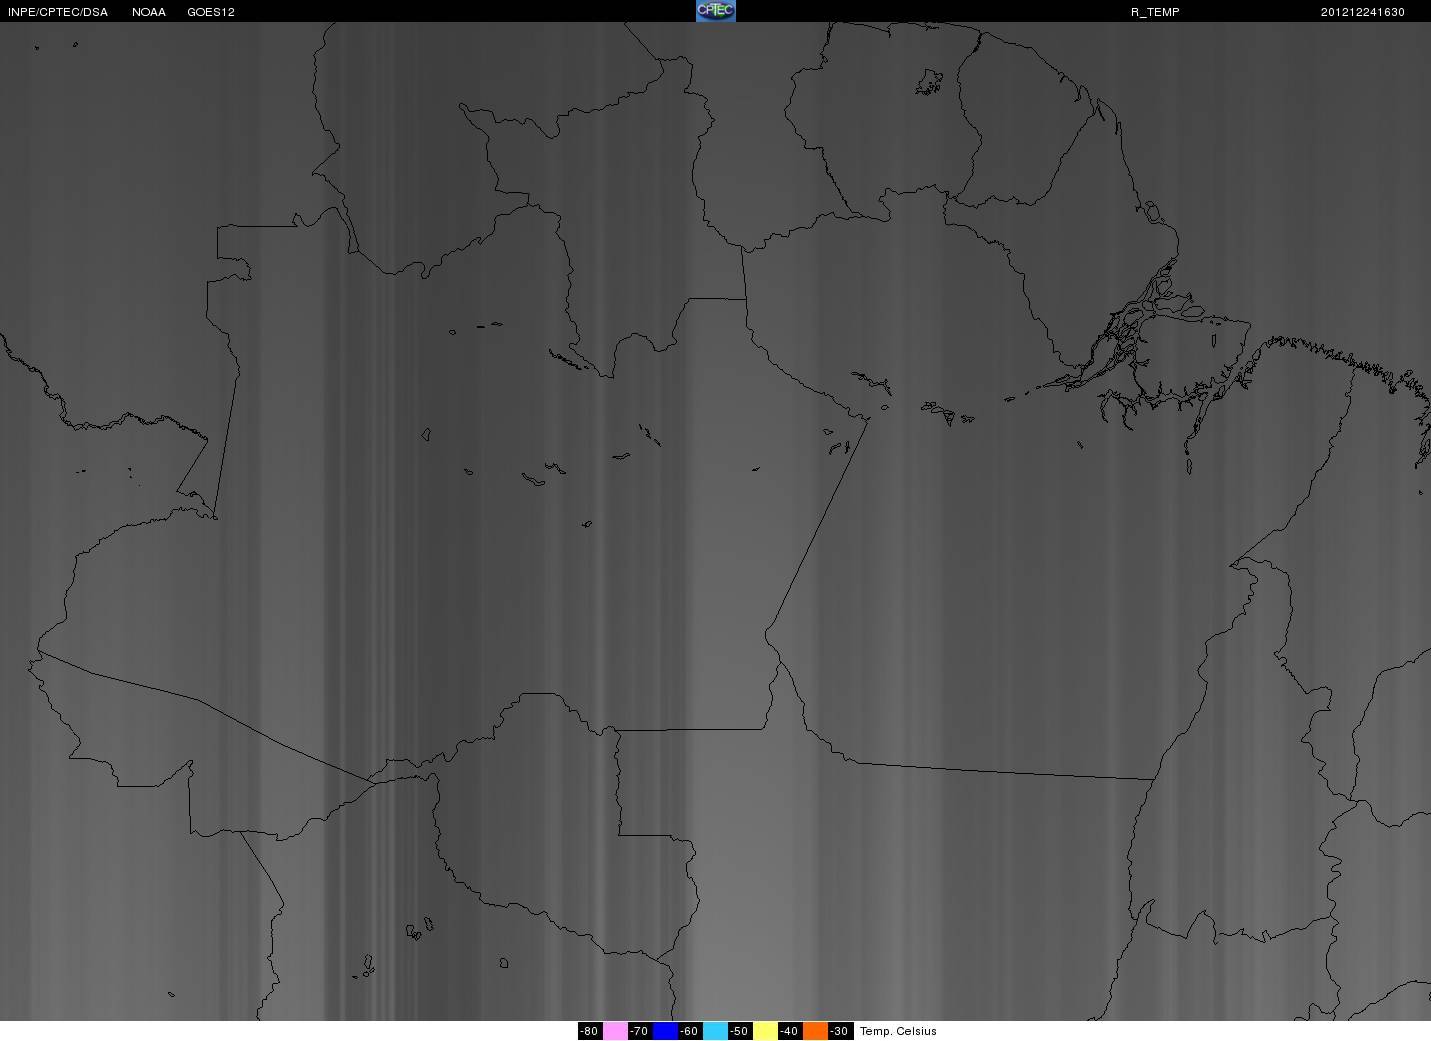Click the -70 legend label

(640, 1031)
